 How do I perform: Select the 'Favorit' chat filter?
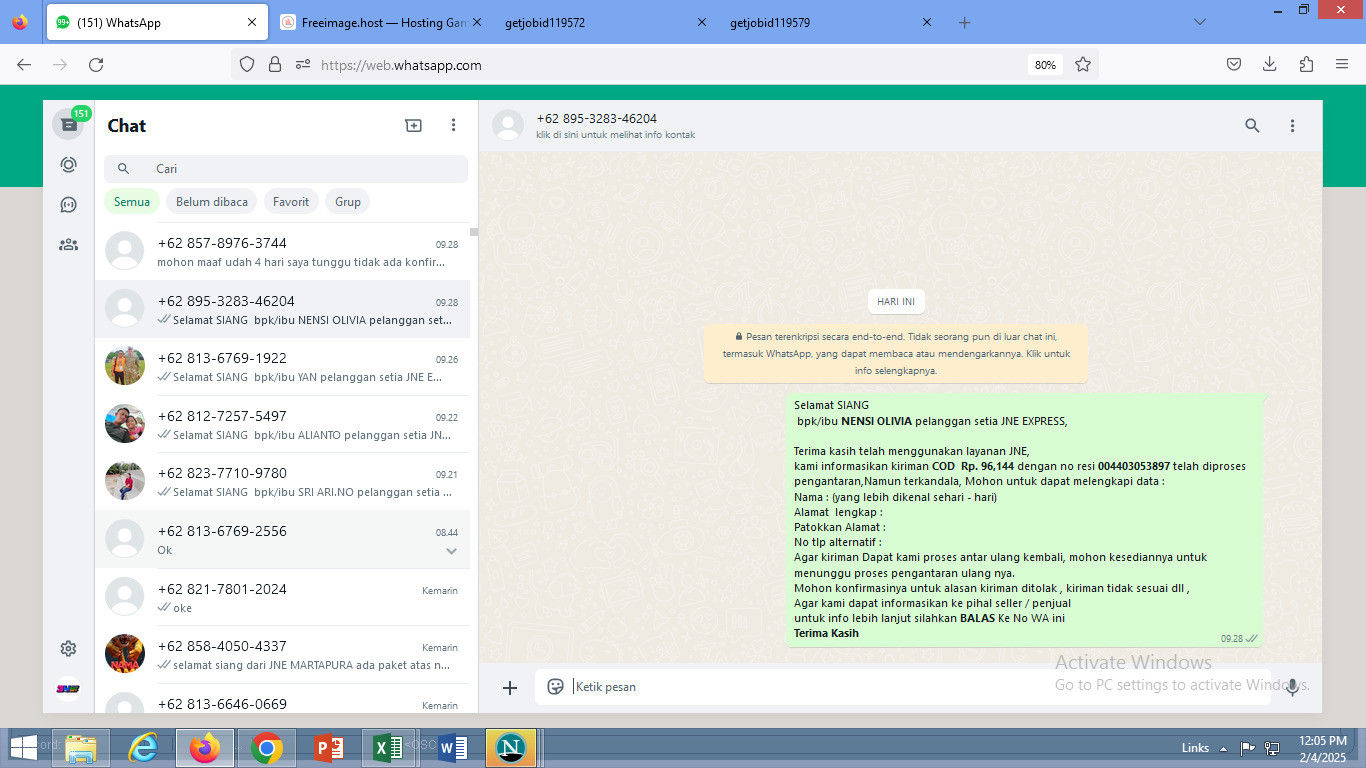(291, 202)
